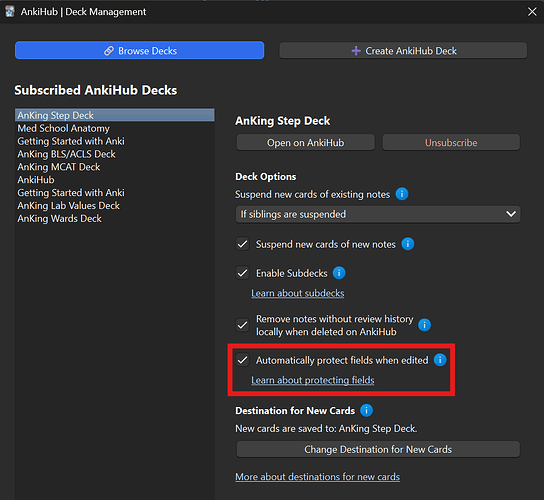
Task: Open the If siblings are suspended dropdown
Action: 378,214
